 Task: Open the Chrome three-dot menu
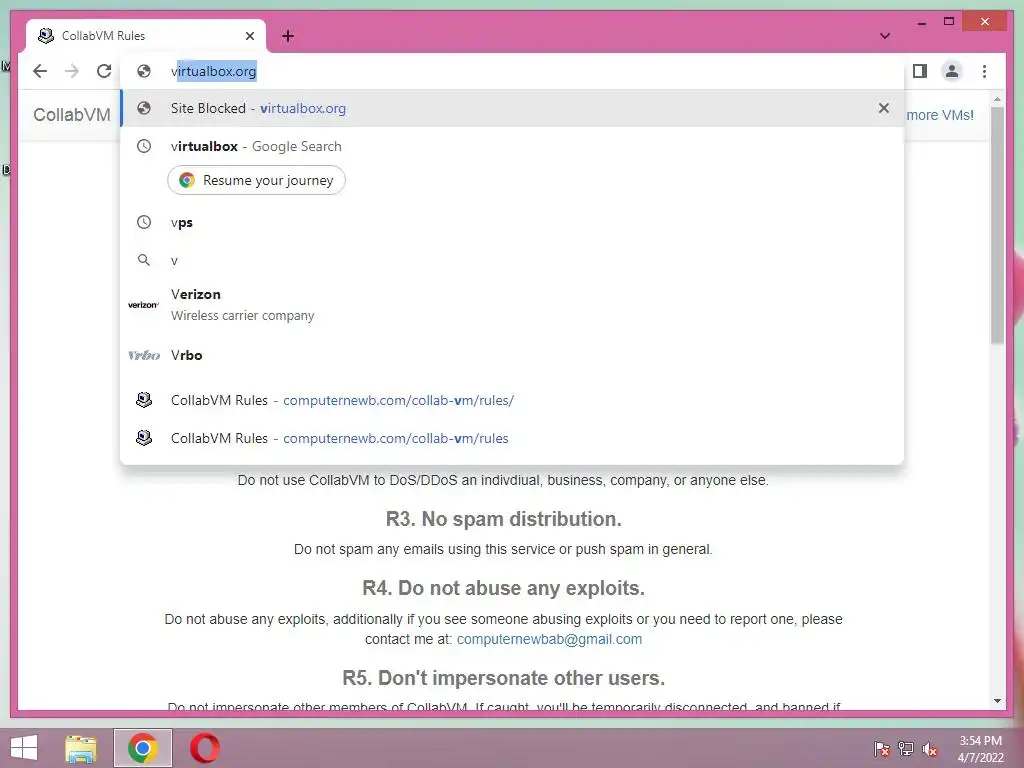[x=984, y=71]
